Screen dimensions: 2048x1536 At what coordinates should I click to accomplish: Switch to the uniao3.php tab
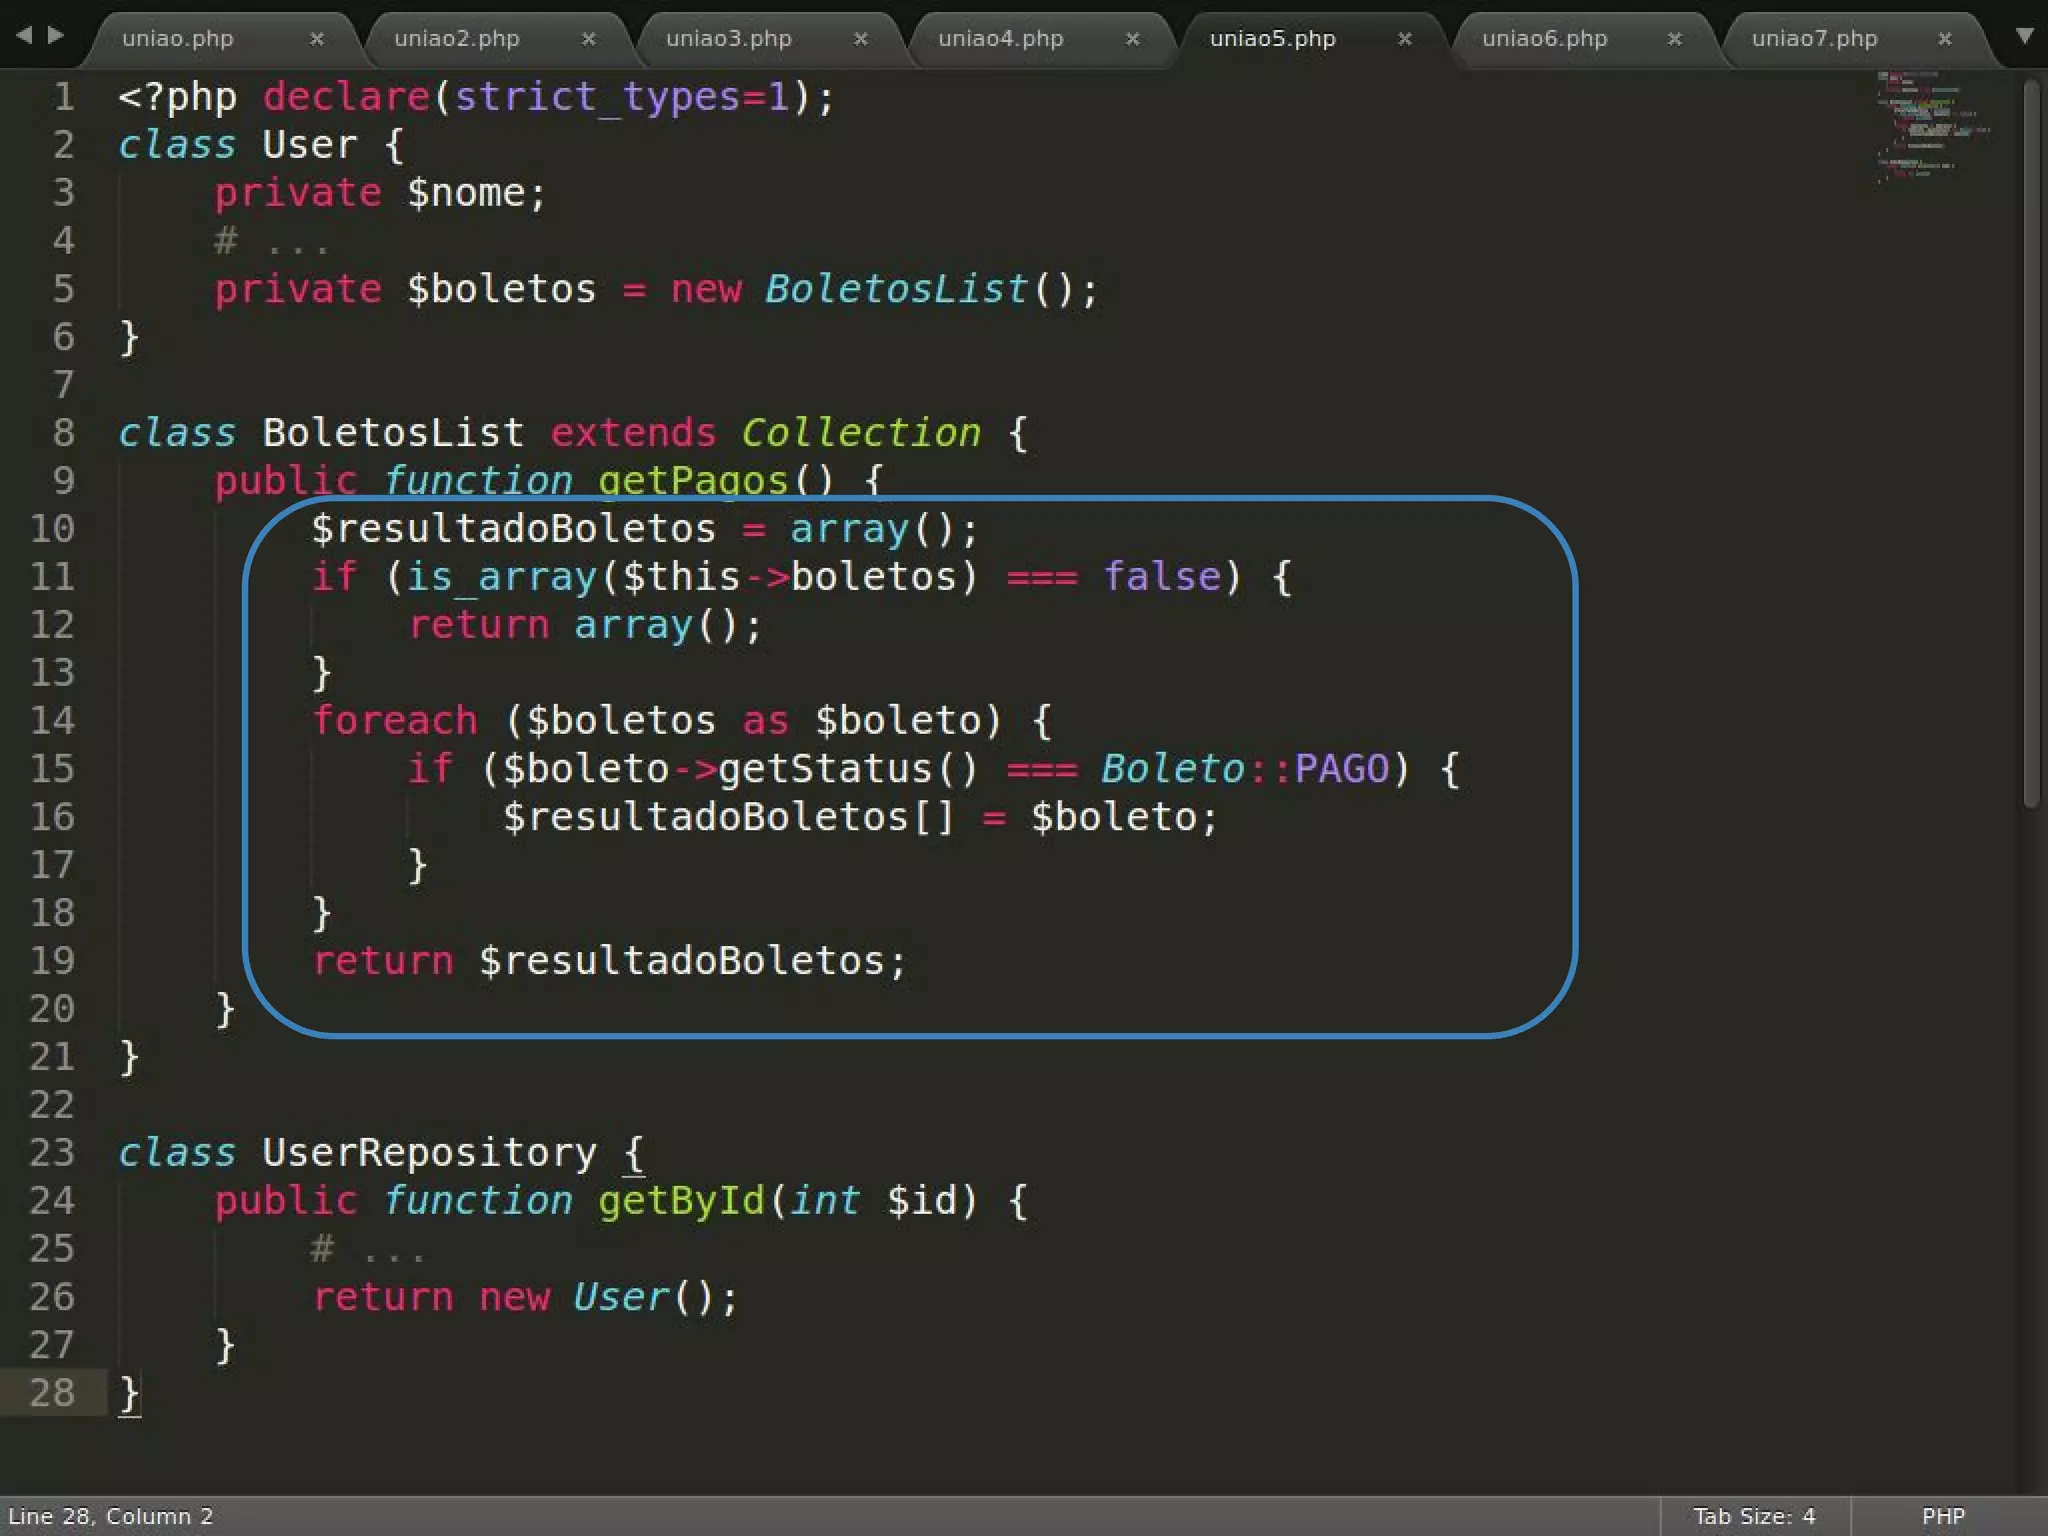click(728, 39)
